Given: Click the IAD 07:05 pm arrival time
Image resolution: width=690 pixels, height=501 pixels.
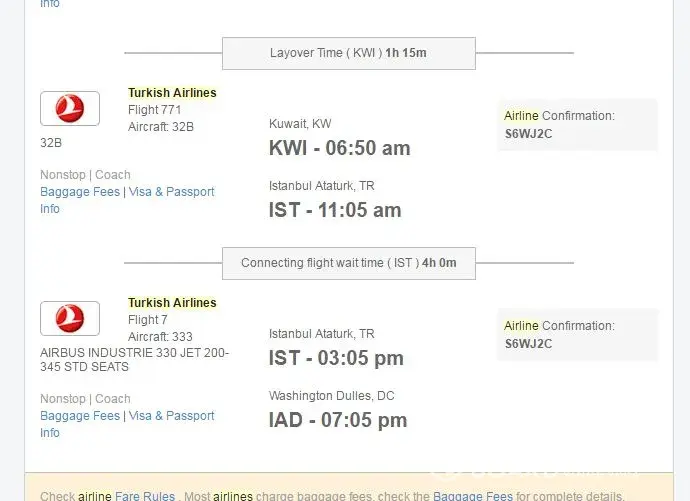Looking at the screenshot, I should tap(338, 420).
